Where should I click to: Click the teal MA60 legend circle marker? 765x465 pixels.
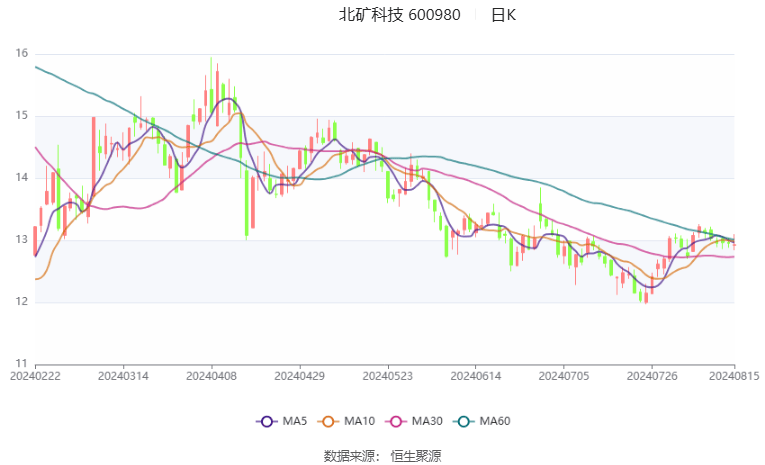point(465,421)
